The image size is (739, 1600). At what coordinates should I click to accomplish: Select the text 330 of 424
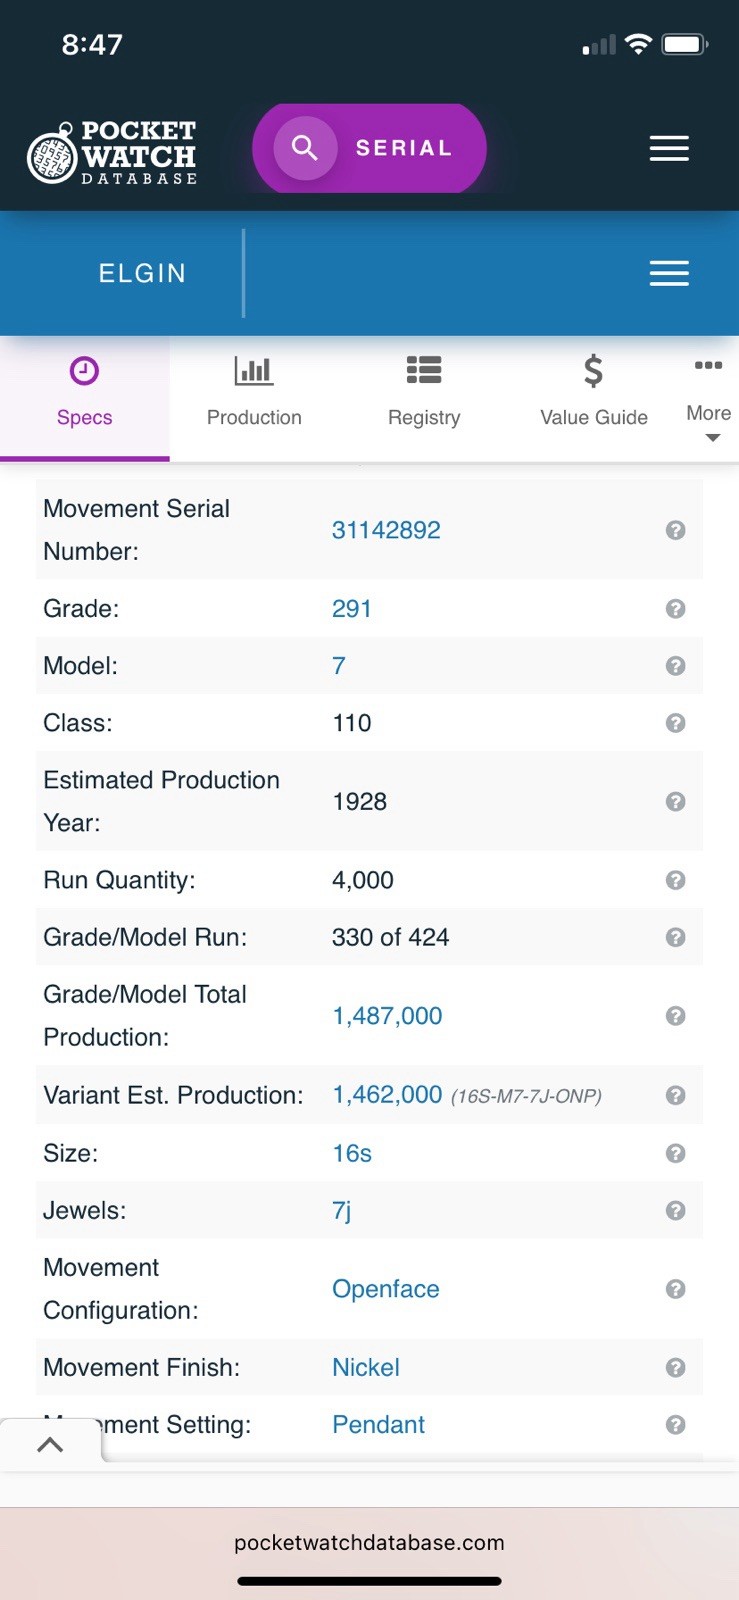pos(390,937)
